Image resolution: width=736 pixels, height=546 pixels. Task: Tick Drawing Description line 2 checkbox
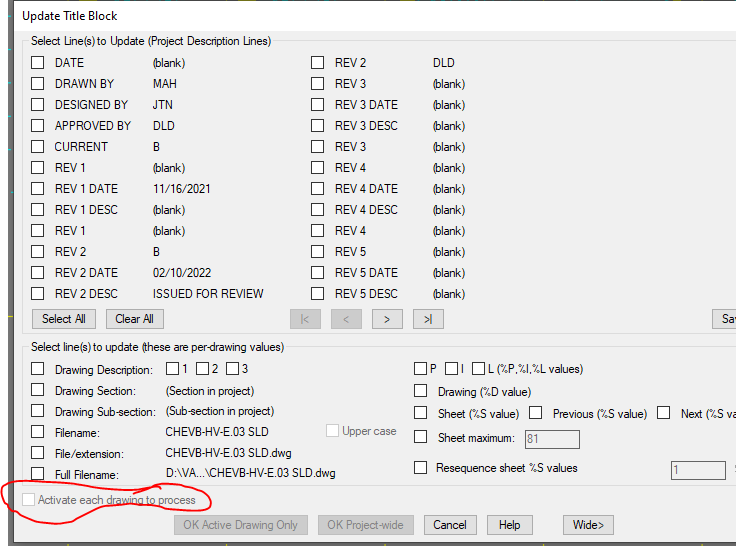[202, 369]
